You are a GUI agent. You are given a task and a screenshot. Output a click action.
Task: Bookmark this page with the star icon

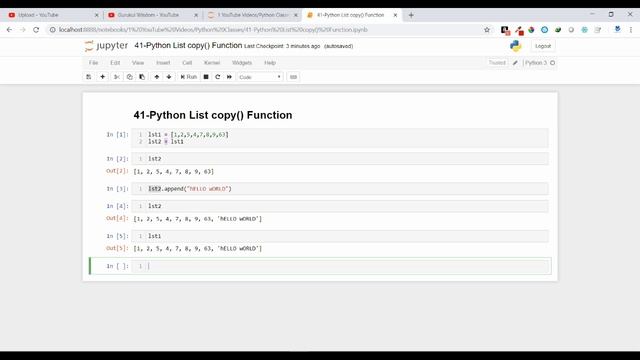click(x=487, y=30)
